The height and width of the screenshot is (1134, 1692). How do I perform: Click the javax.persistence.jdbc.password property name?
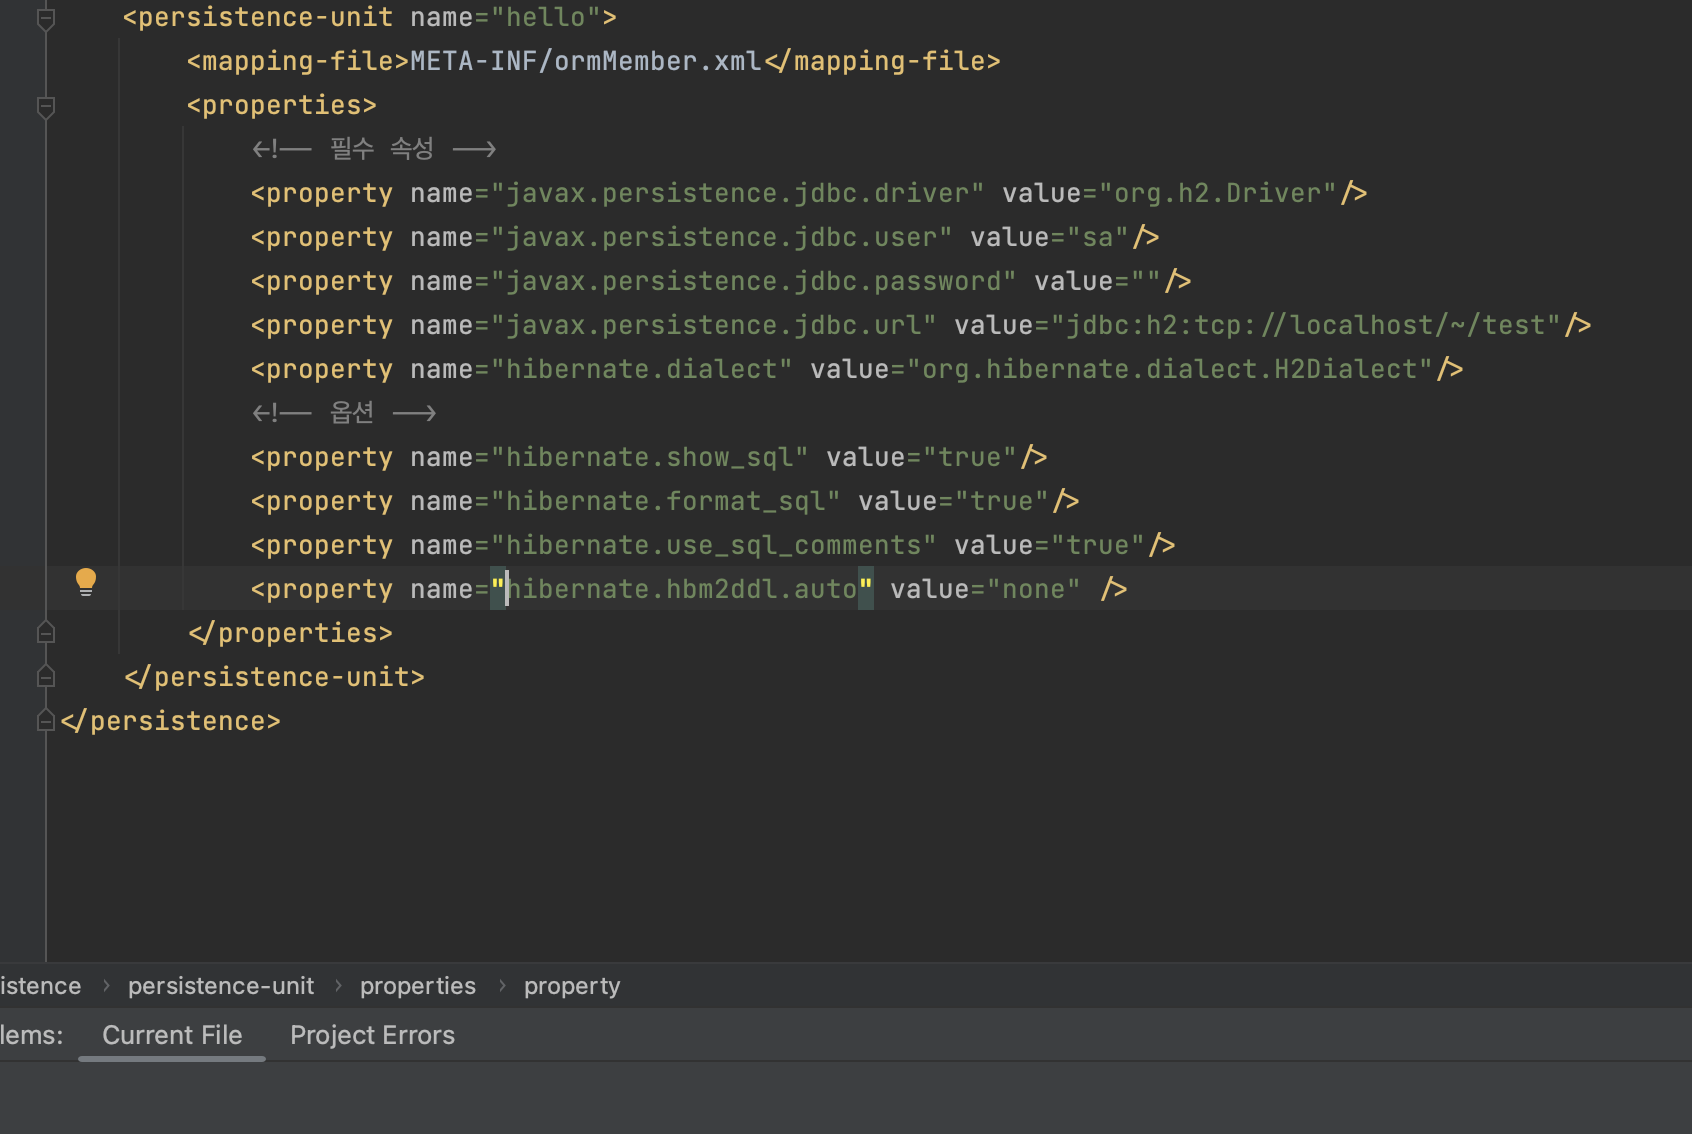click(x=754, y=281)
